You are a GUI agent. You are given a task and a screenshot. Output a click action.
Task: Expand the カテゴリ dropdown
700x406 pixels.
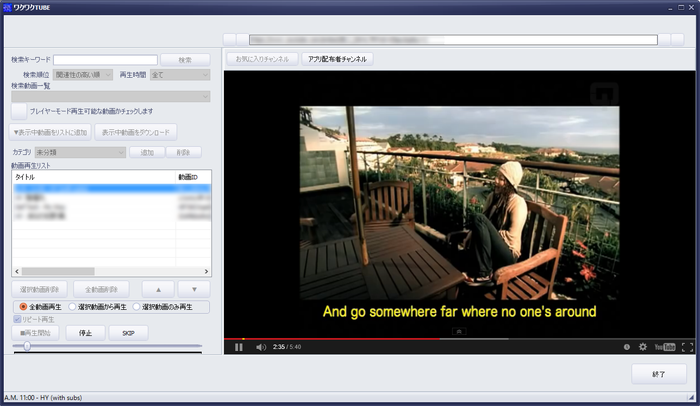80,152
